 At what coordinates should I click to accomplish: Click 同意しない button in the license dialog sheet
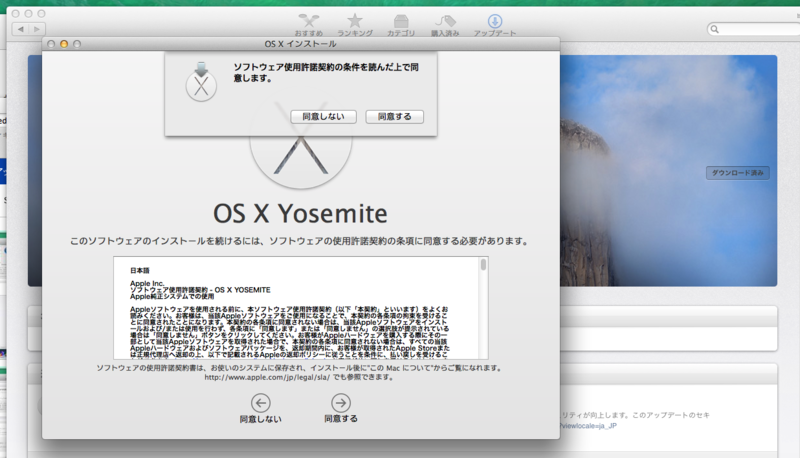(323, 117)
